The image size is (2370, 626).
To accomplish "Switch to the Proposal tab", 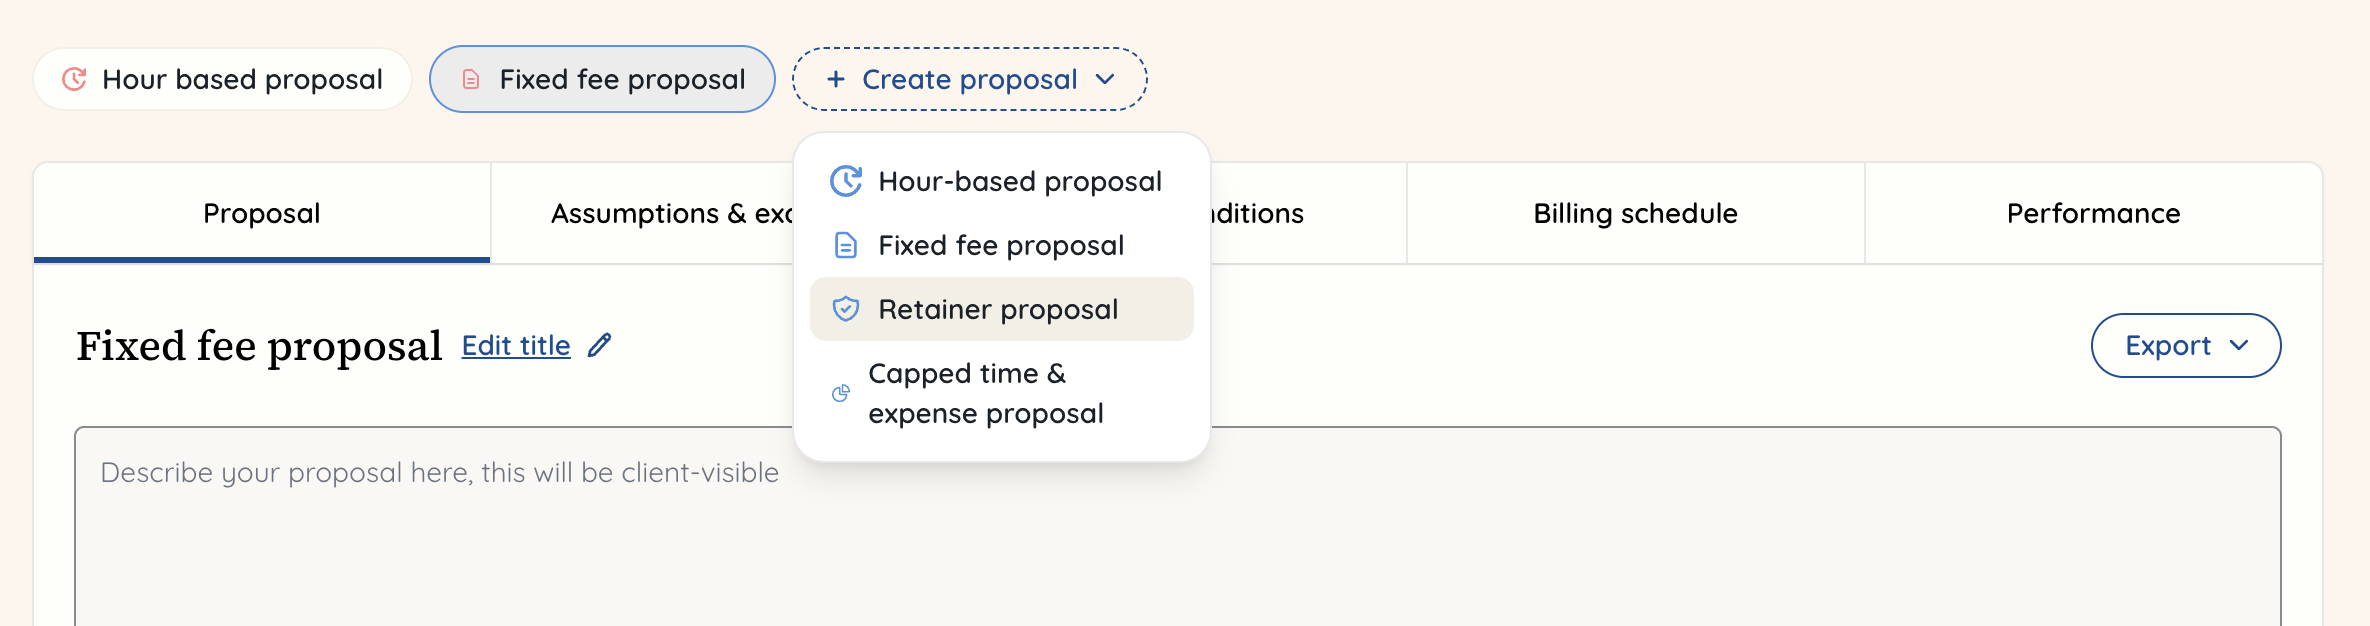I will click(x=261, y=213).
